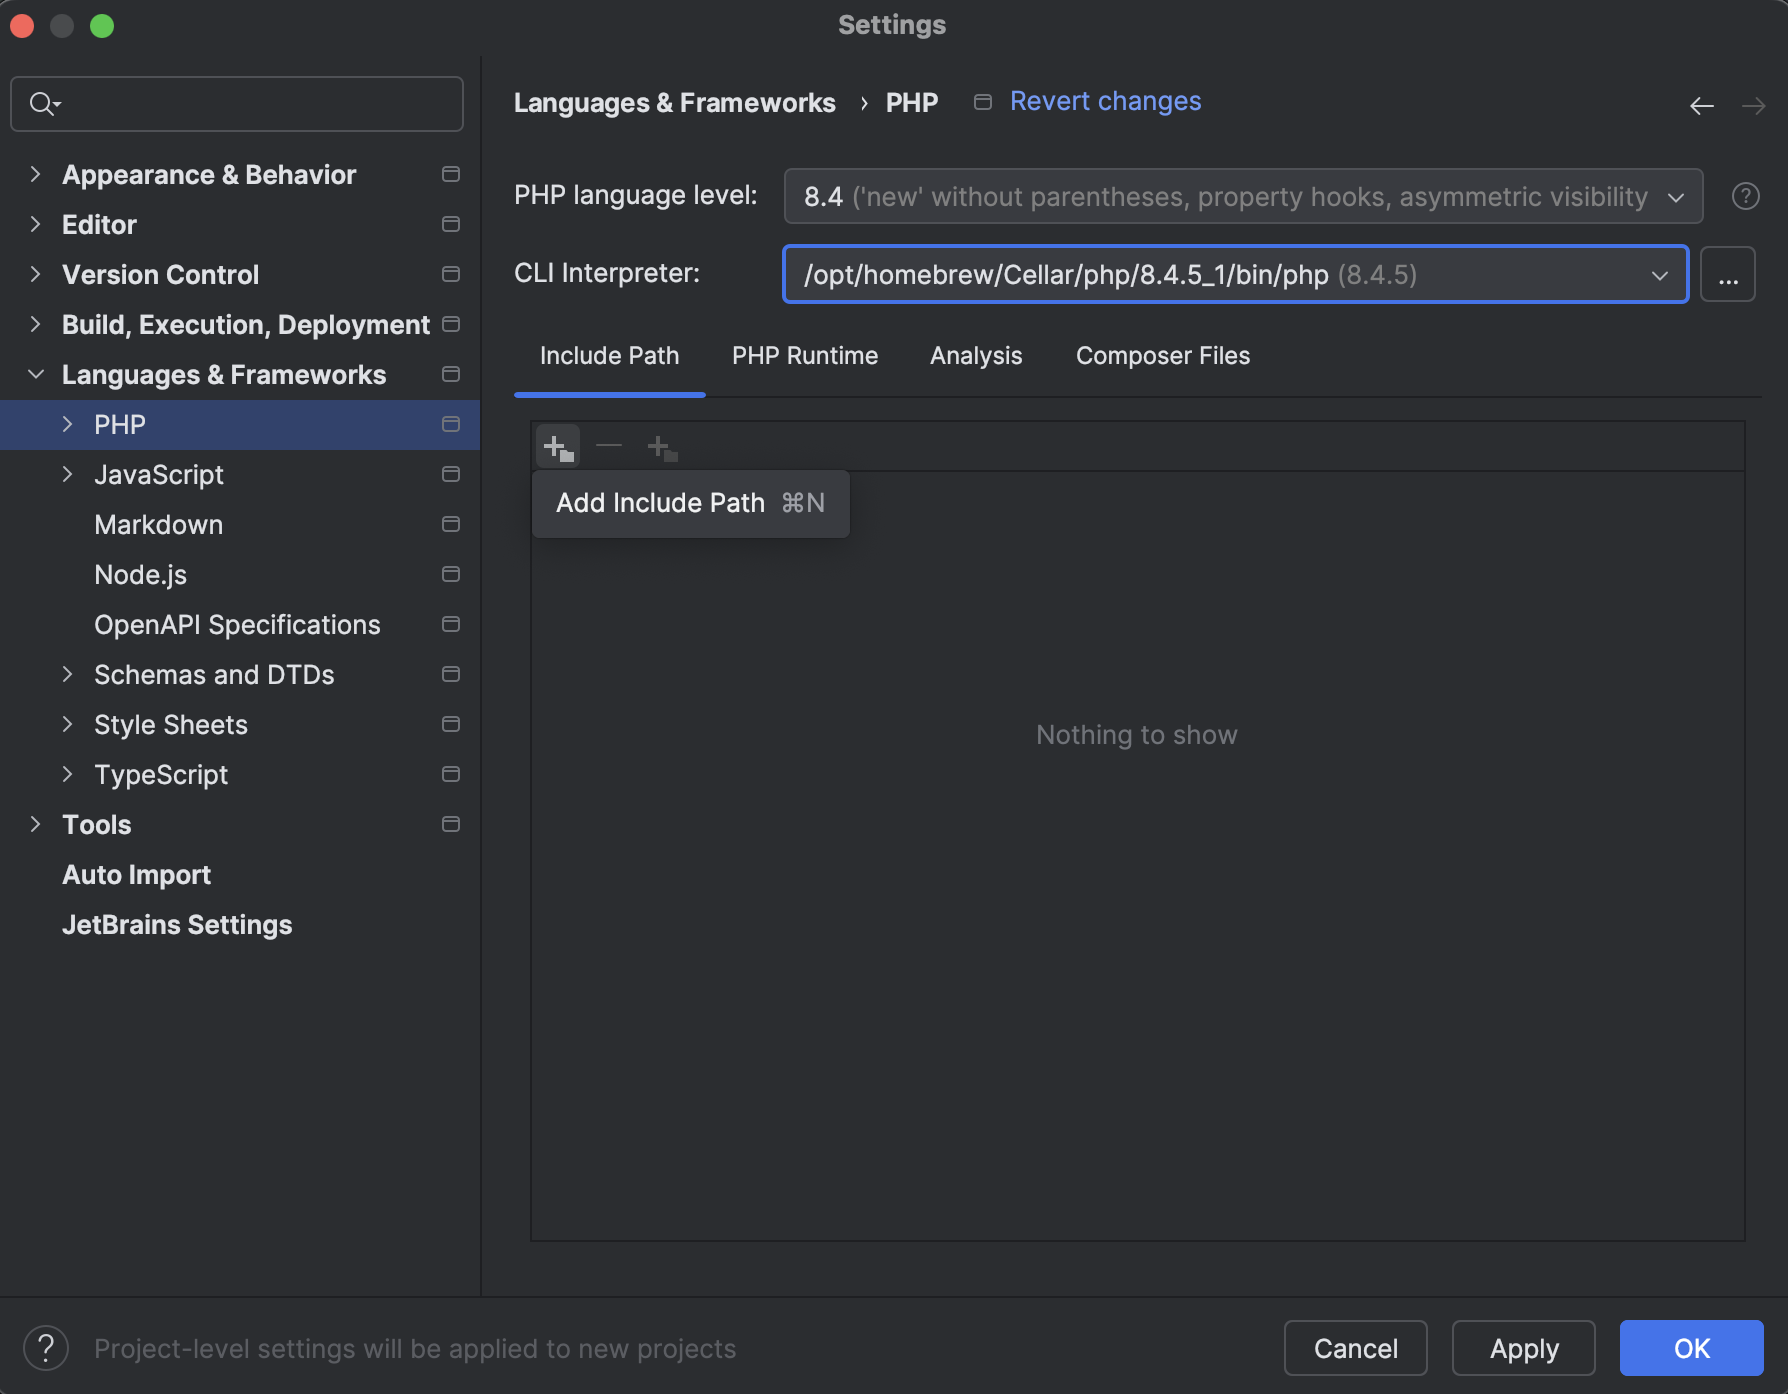This screenshot has width=1788, height=1394.
Task: Click project-level icon beside Tools
Action: 451,824
